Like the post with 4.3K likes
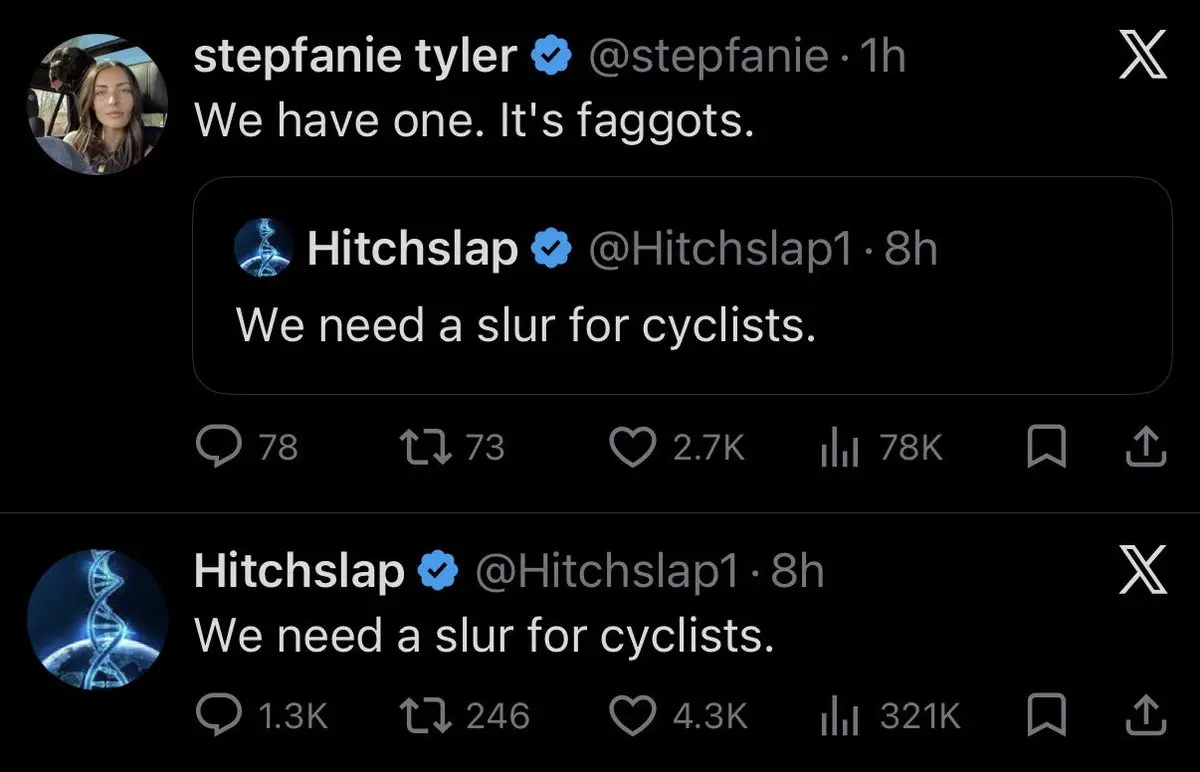The width and height of the screenshot is (1200, 772). click(x=631, y=715)
